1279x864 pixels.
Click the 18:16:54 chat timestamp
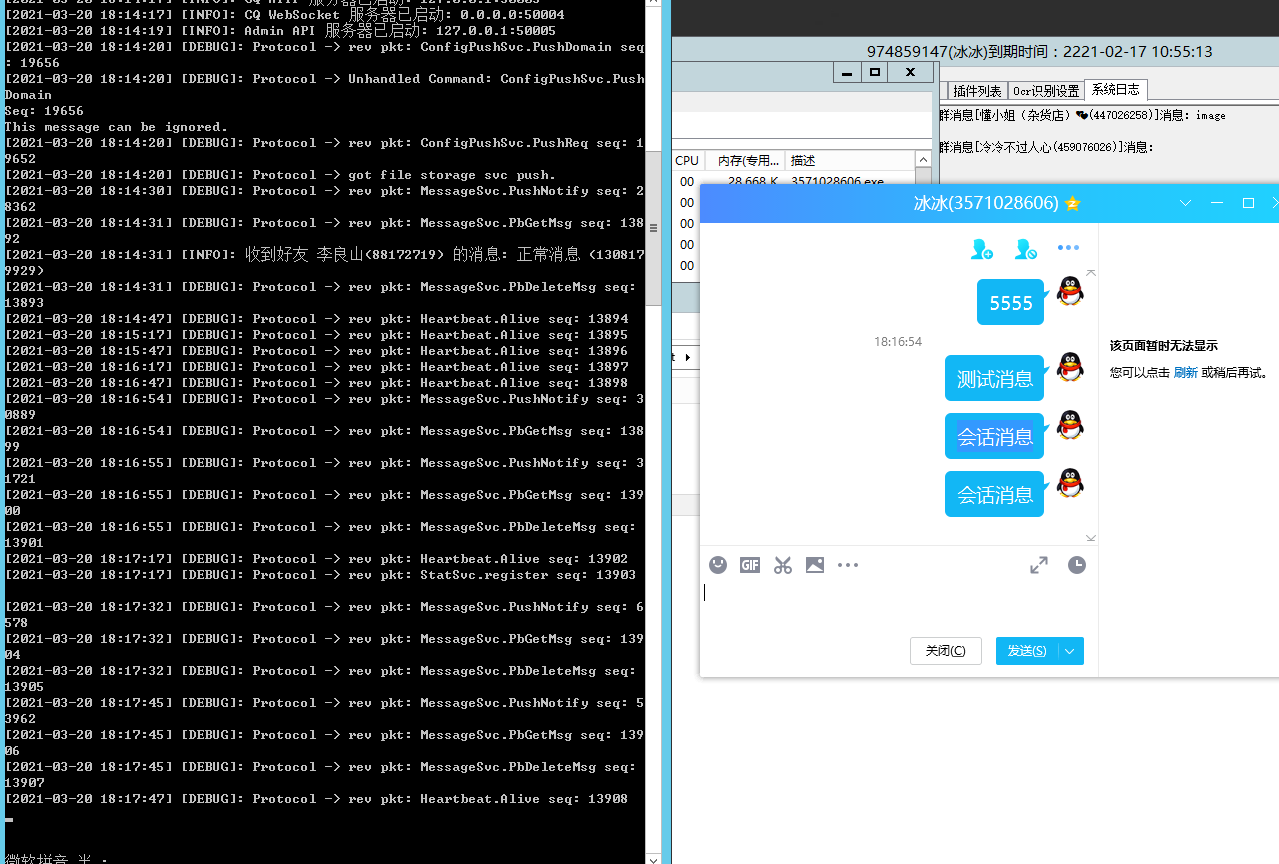898,342
